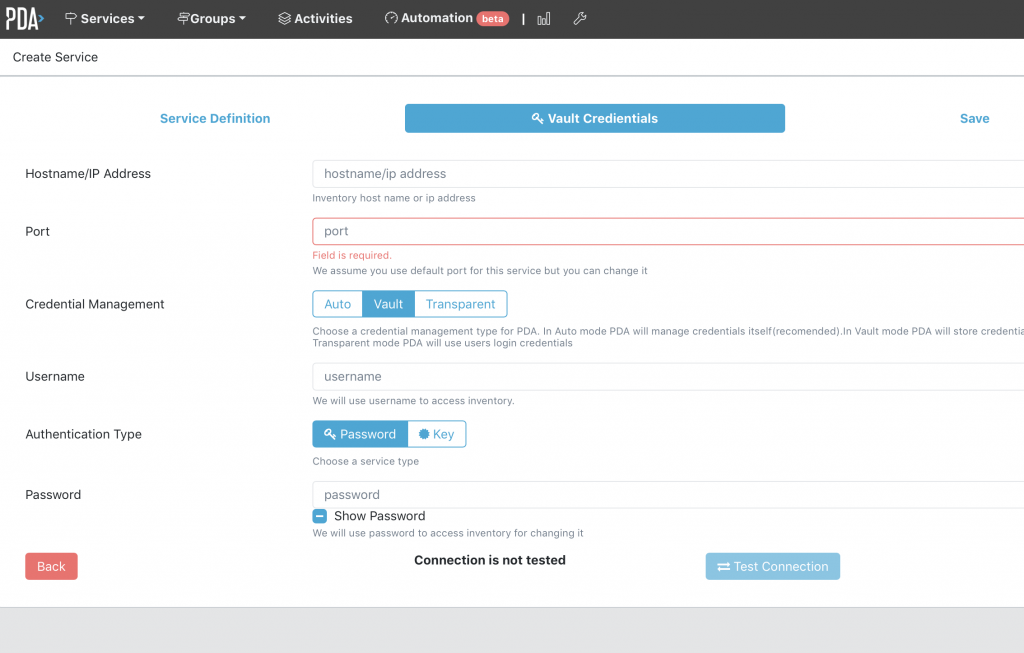Focus the Hostname/IP Address field
Viewport: 1024px width, 653px height.
point(668,174)
